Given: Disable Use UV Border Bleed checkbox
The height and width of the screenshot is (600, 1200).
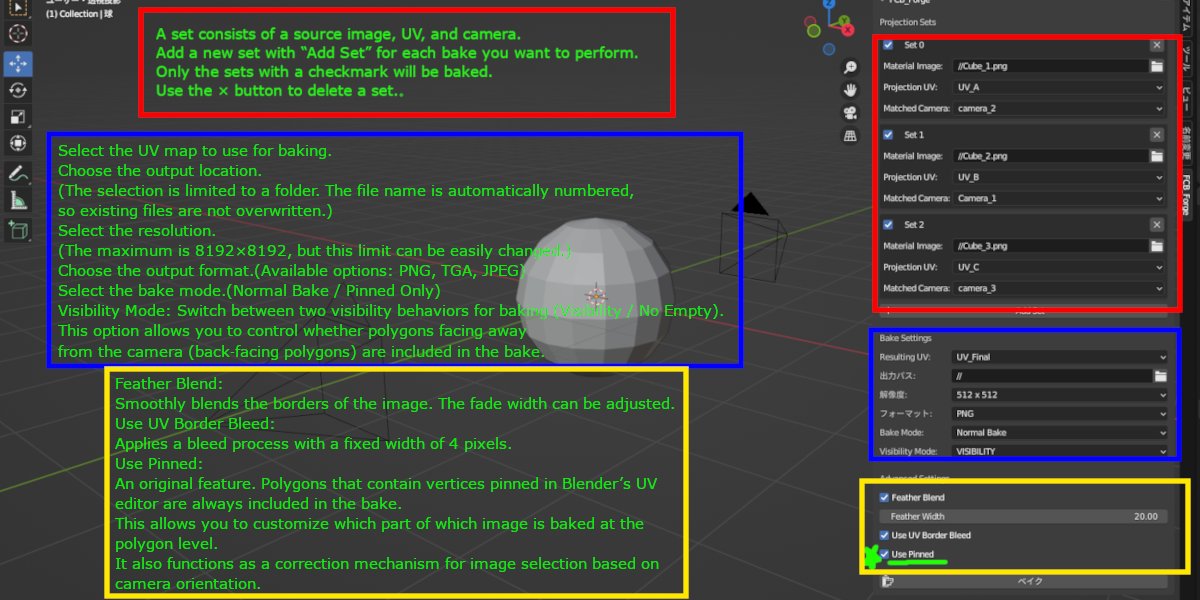Looking at the screenshot, I should pos(884,535).
